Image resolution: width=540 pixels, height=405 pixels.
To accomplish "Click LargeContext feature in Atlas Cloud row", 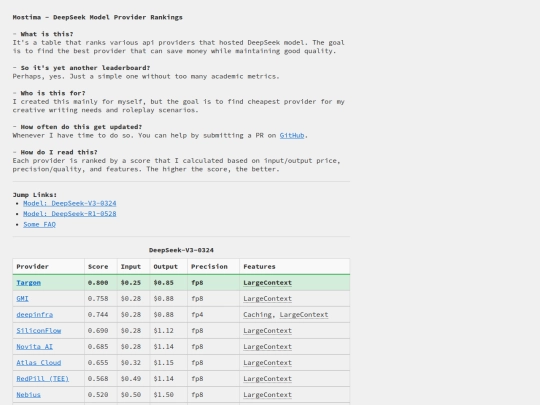I will click(267, 363).
